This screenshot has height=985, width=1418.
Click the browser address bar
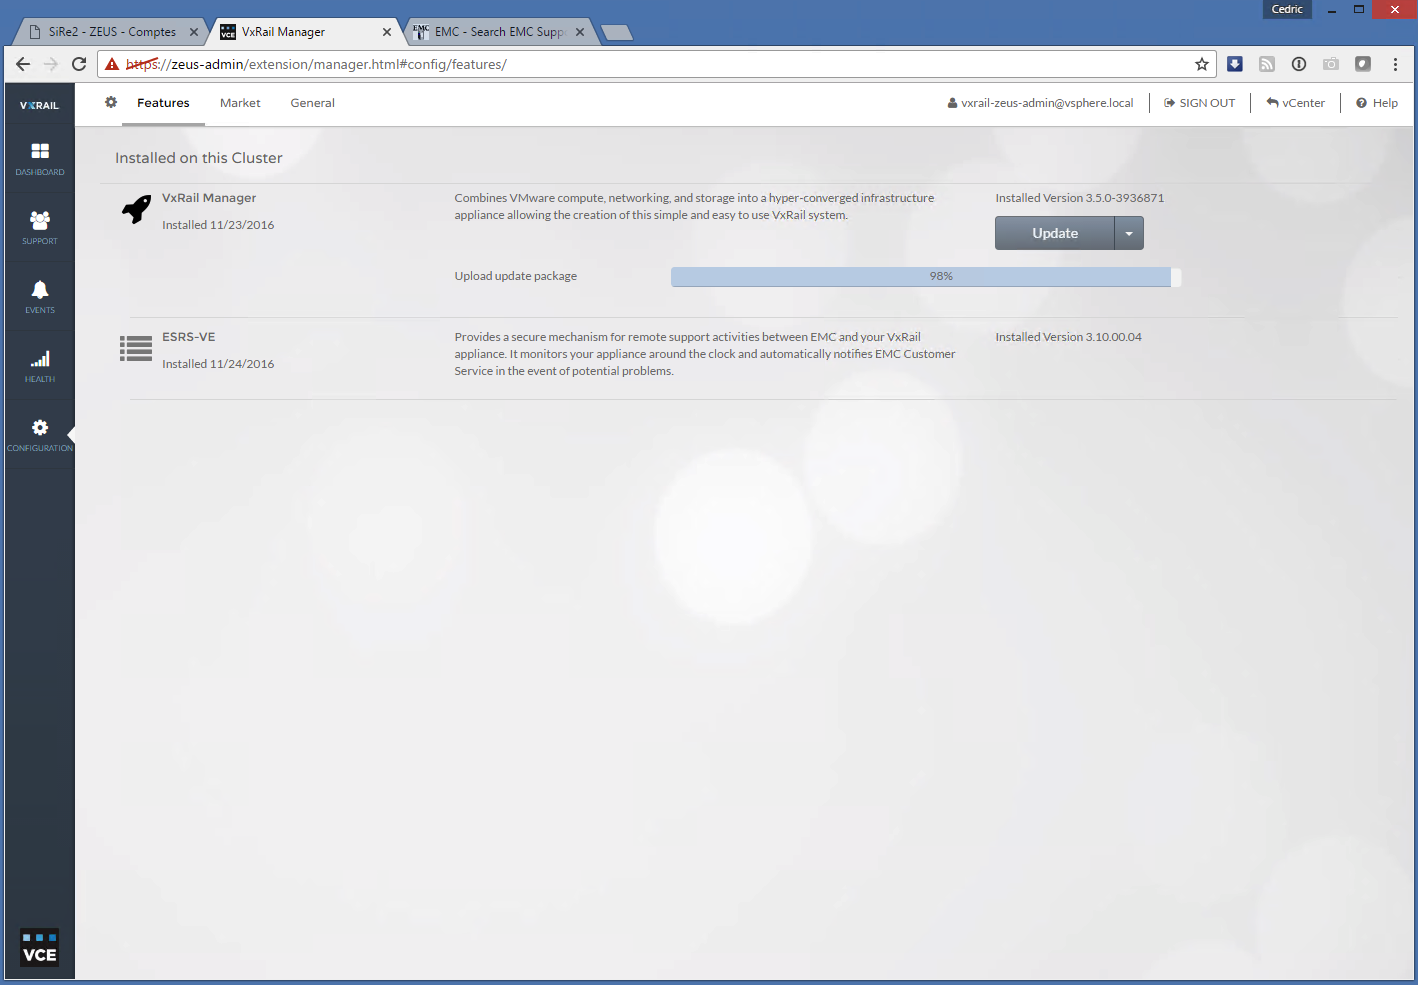click(x=650, y=64)
